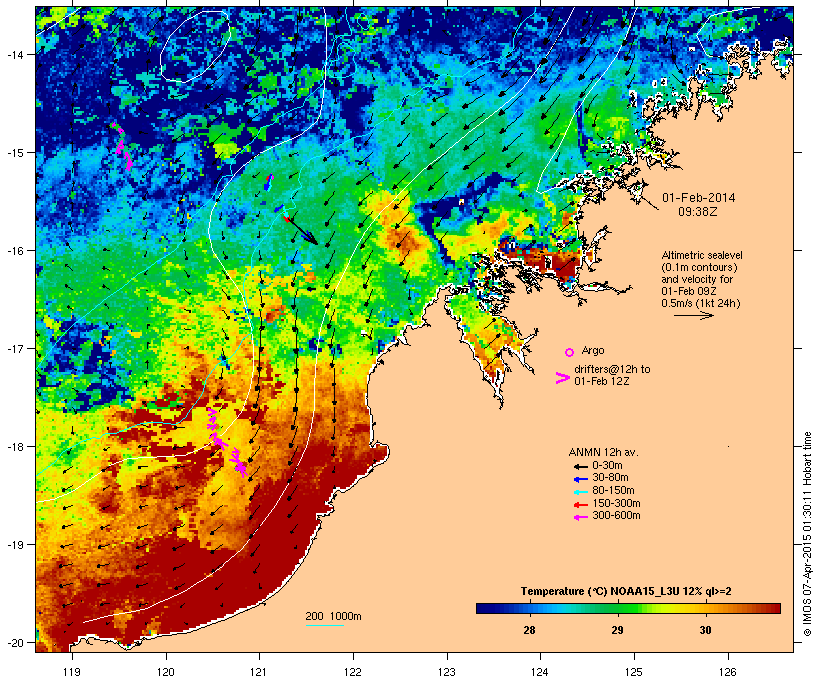Screen dimensions: 820x680
Task: Click the magenta Argo circle marker
Action: pyautogui.click(x=570, y=352)
